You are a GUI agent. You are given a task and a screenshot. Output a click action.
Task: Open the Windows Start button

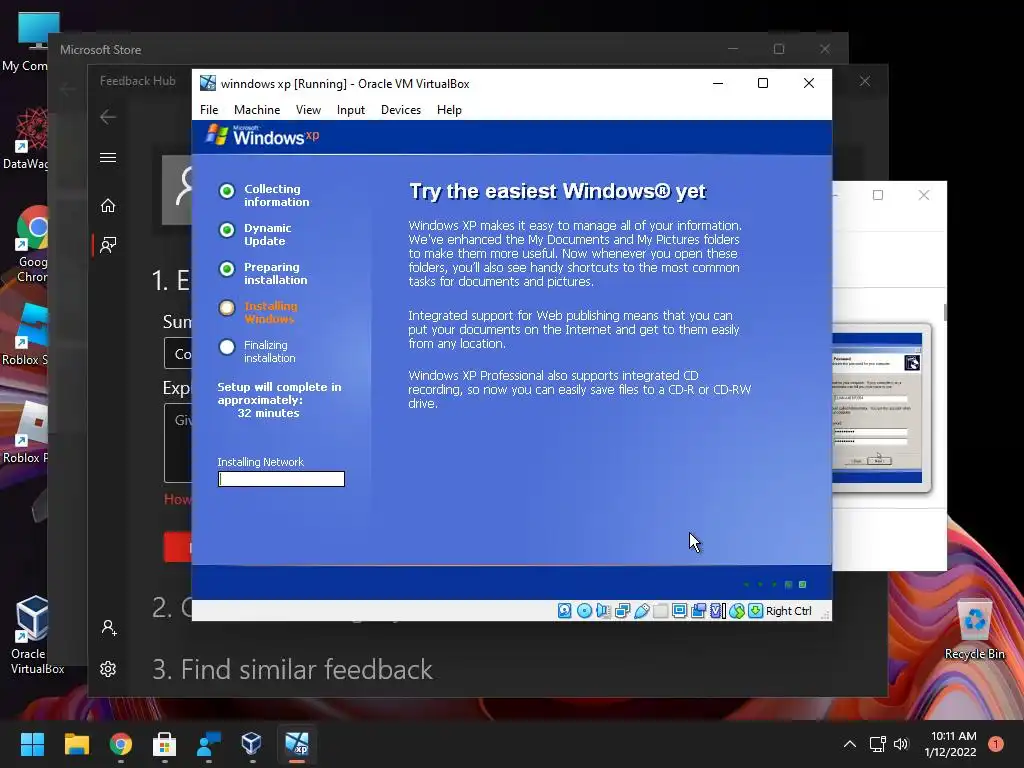(32, 744)
